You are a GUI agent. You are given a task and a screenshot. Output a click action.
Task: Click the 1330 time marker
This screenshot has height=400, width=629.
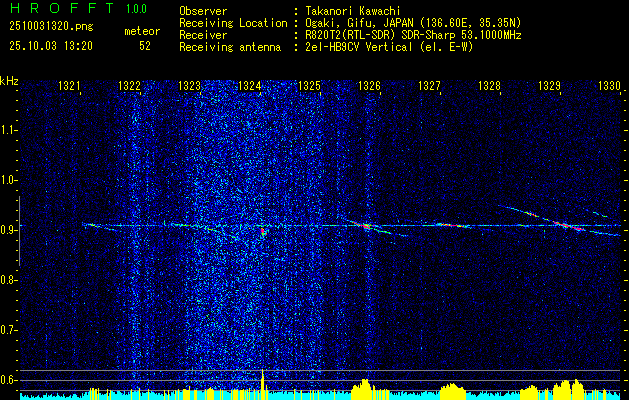(x=609, y=85)
